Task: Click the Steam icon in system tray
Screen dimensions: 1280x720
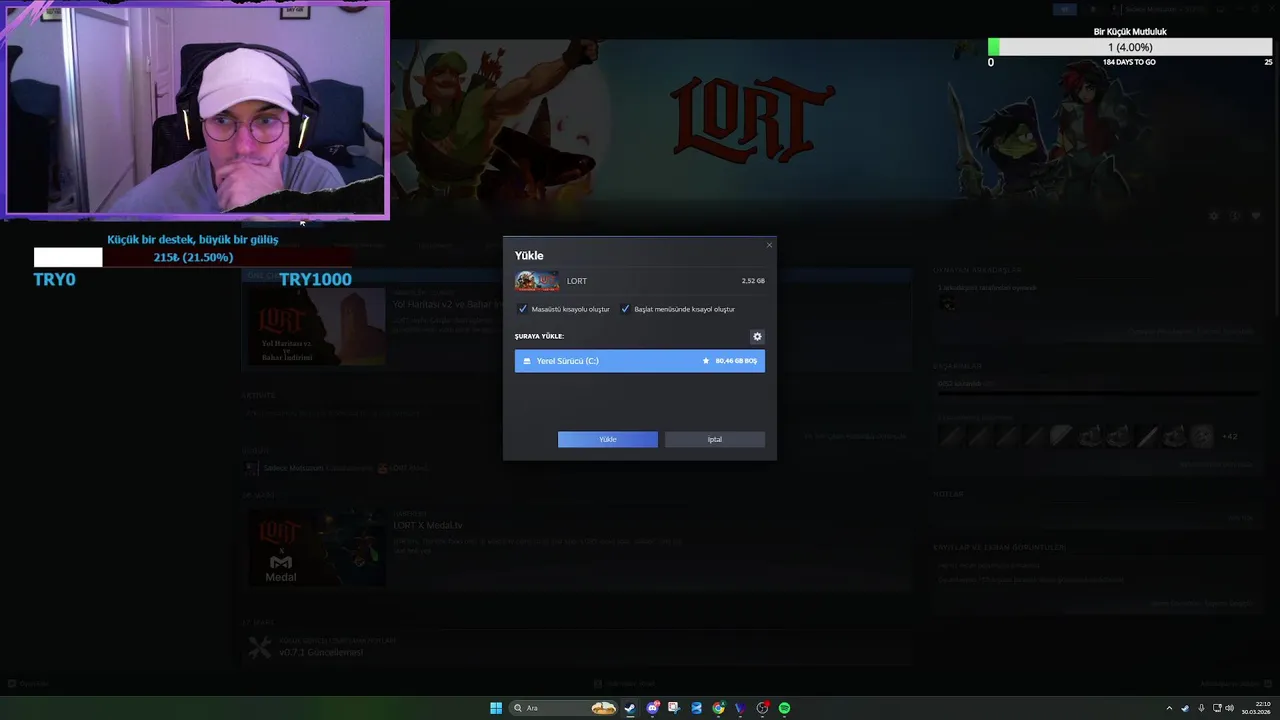Action: (x=1185, y=708)
